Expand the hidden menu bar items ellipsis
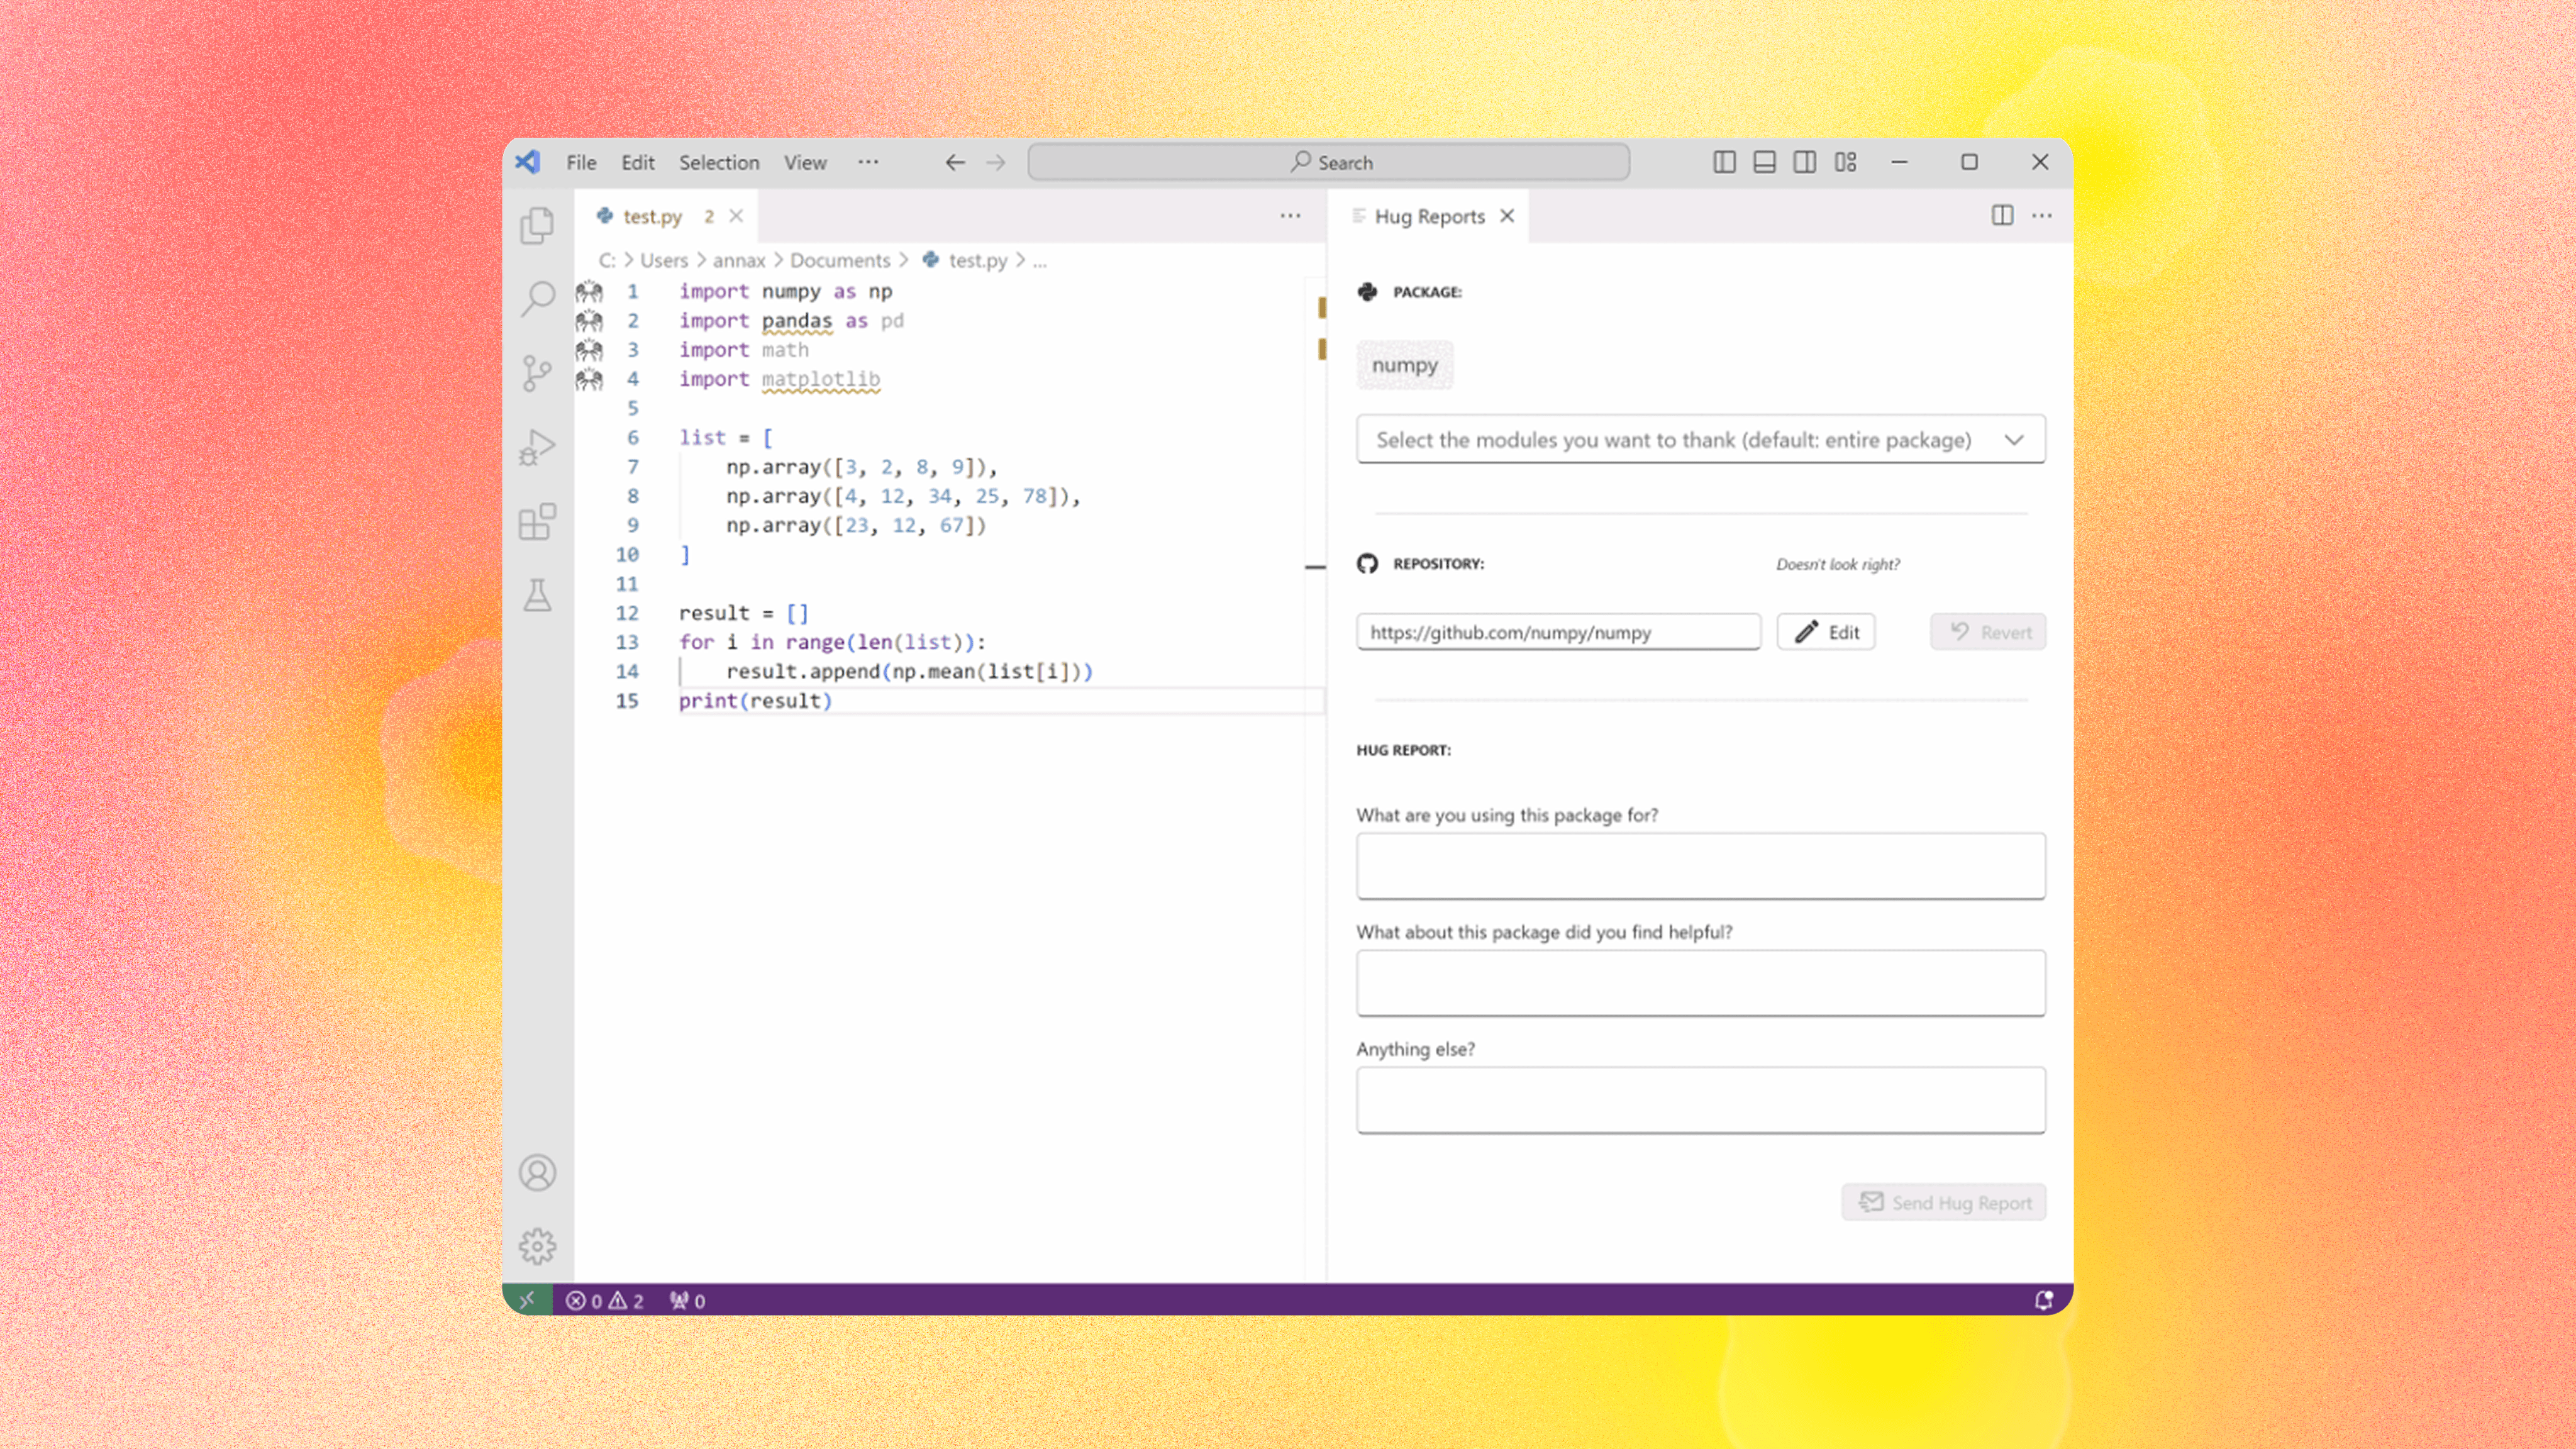Image resolution: width=2576 pixels, height=1449 pixels. click(x=868, y=162)
